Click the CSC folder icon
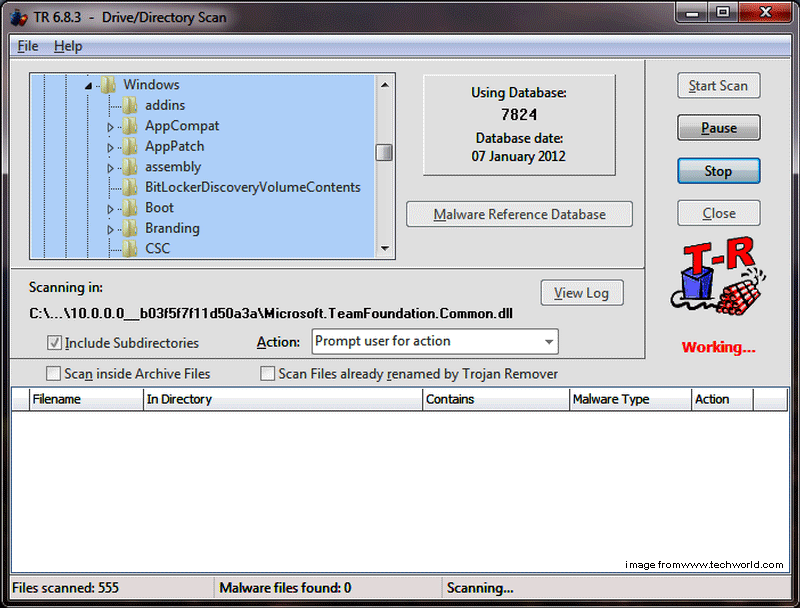The image size is (800, 608). [130, 248]
